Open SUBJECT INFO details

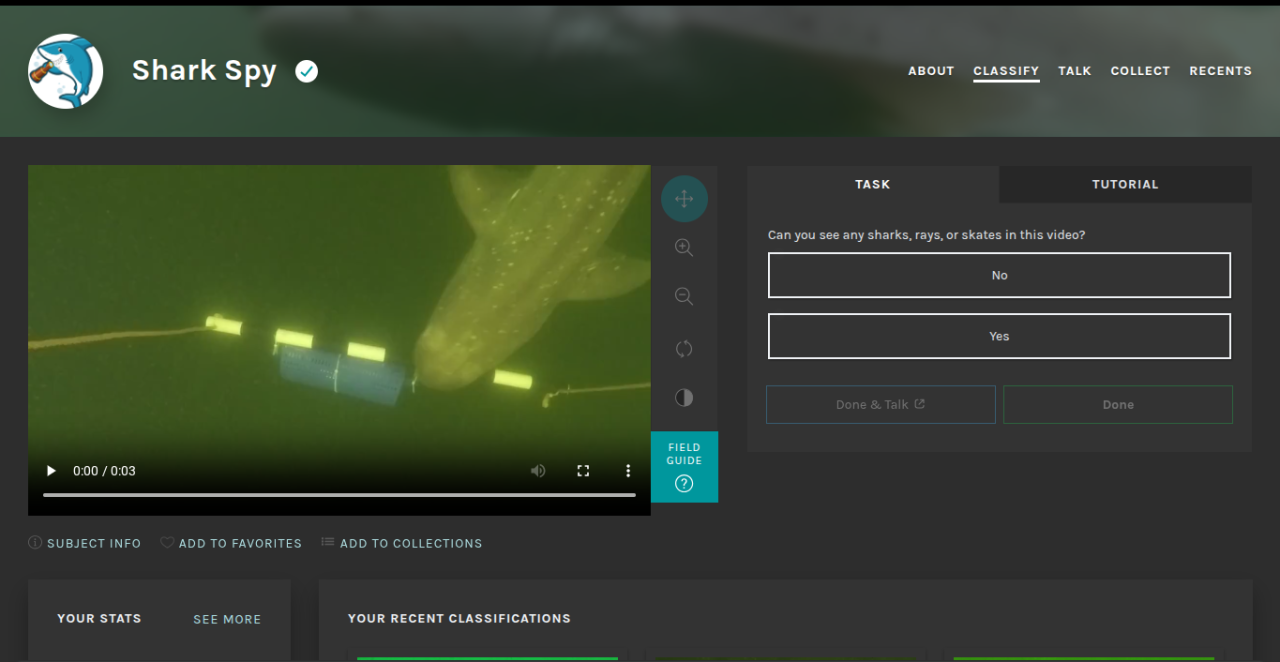tap(85, 543)
